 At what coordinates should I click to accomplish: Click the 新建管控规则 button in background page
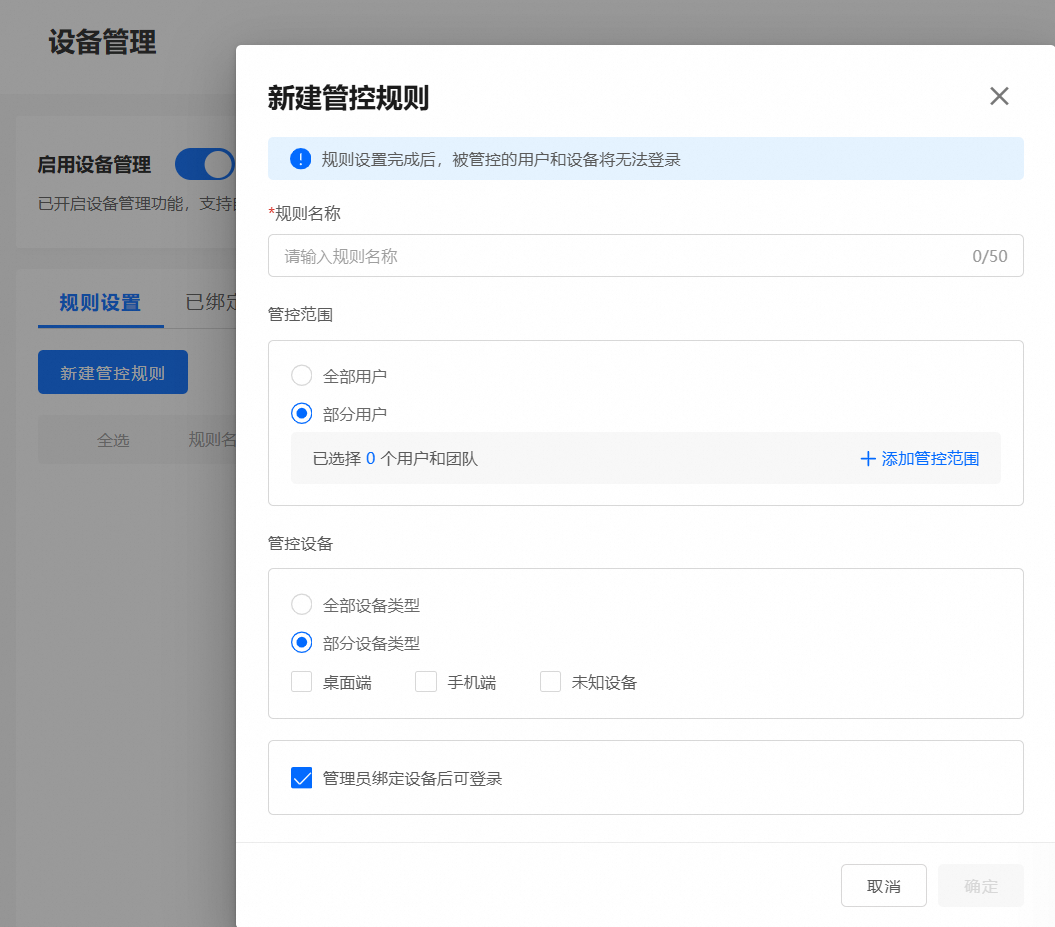[112, 372]
